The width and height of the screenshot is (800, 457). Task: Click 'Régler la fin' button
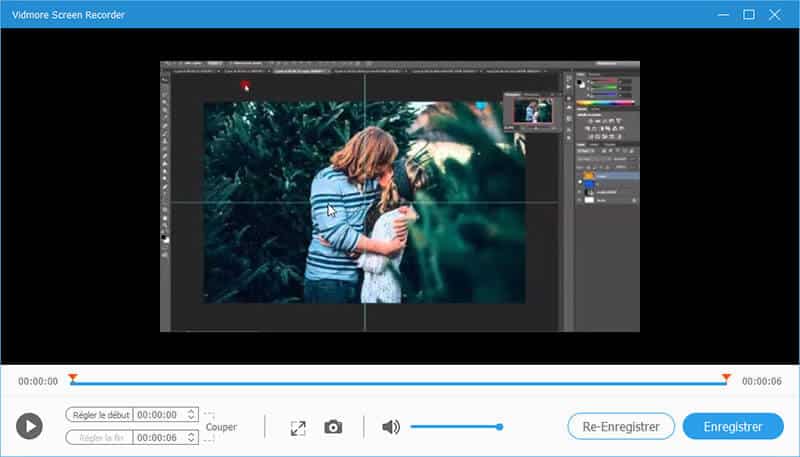[99, 437]
